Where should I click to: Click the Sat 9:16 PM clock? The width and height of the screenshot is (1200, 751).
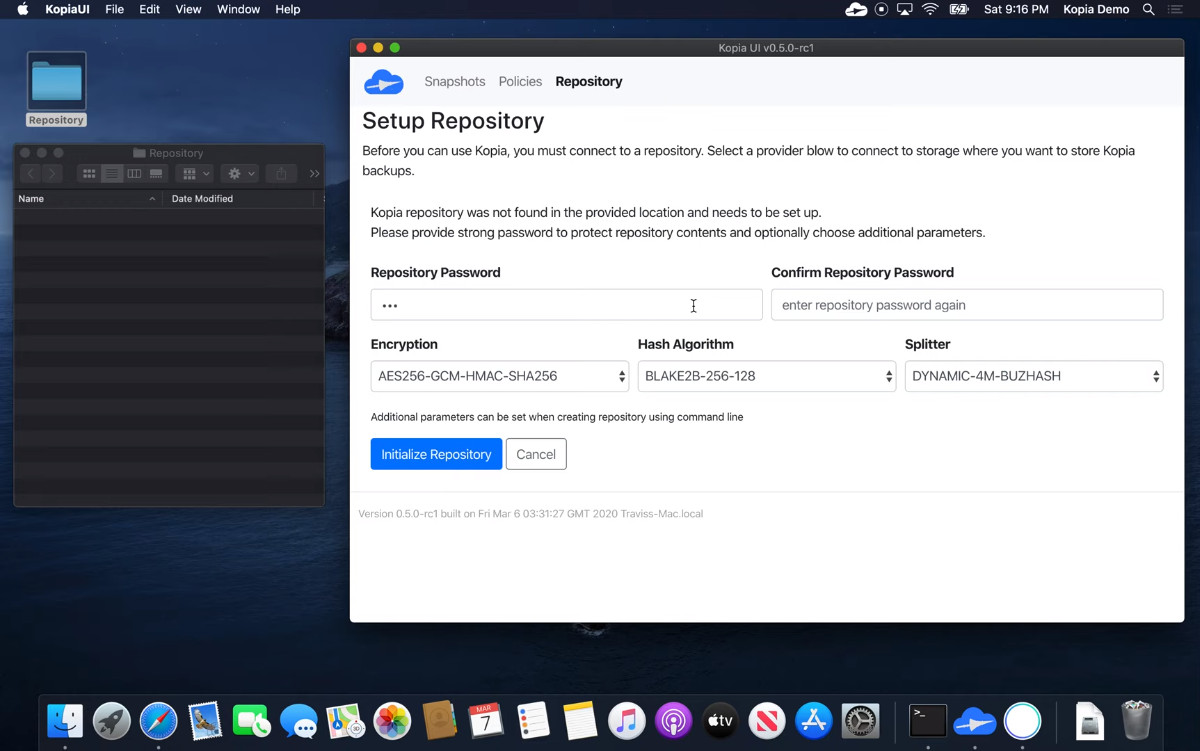1016,9
